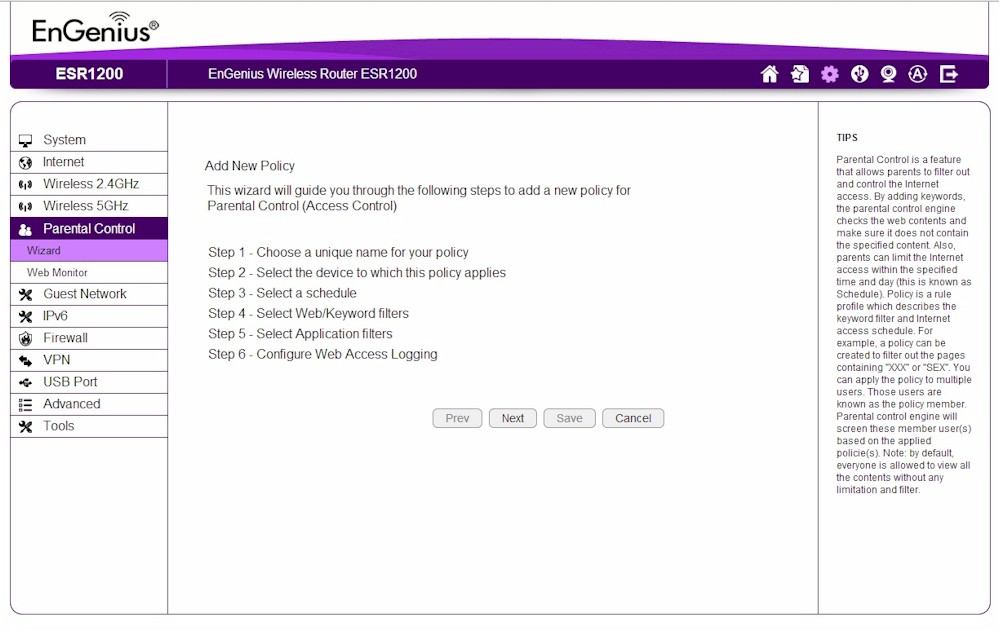Click the VPN arrows icon
The width and height of the screenshot is (1000, 632).
tap(26, 361)
